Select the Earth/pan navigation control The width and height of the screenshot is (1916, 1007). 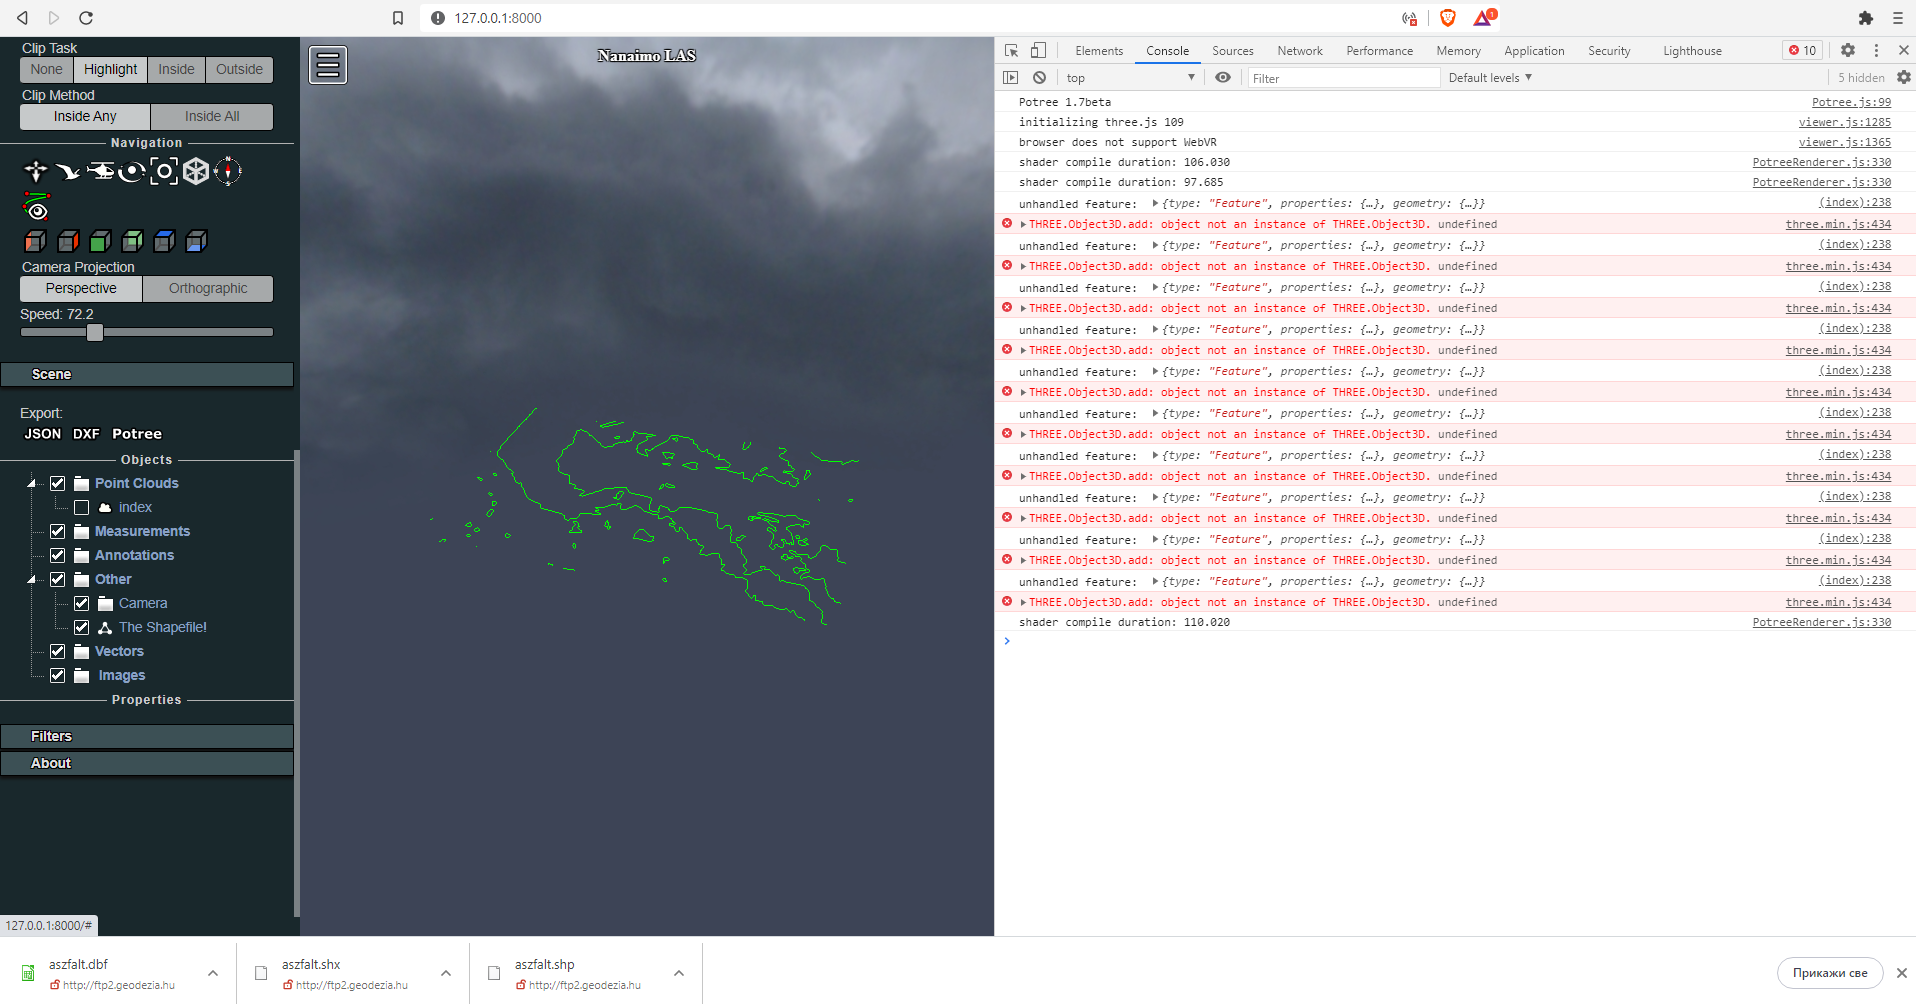[36, 171]
